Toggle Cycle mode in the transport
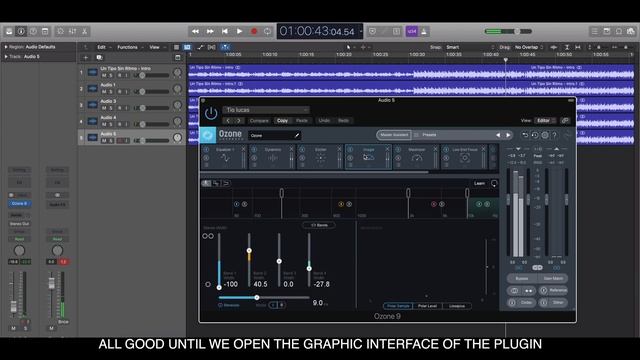Screen dimensions: 640x360 (x=267, y=31)
